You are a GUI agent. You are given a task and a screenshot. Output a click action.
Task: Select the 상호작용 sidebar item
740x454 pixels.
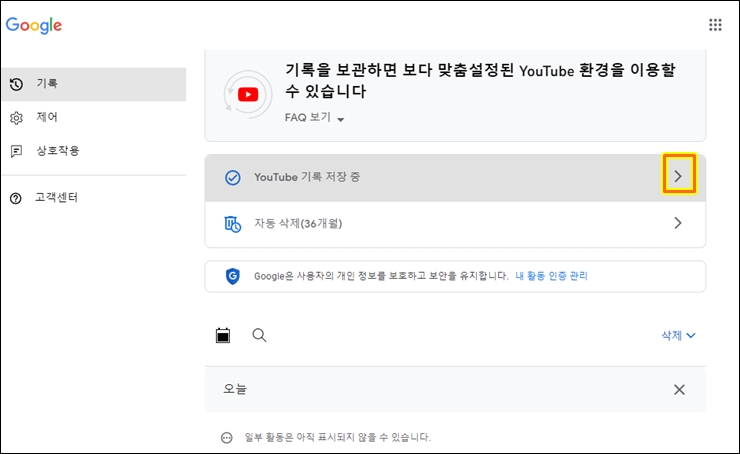click(x=94, y=151)
